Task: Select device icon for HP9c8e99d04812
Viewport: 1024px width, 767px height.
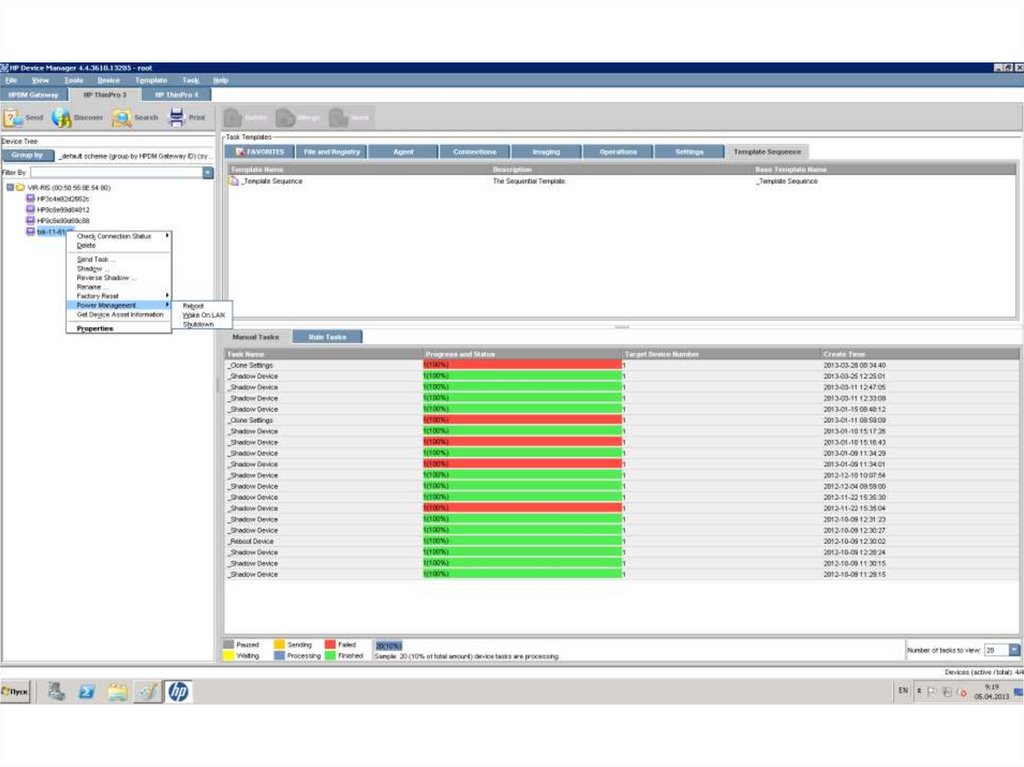Action: pyautogui.click(x=30, y=210)
